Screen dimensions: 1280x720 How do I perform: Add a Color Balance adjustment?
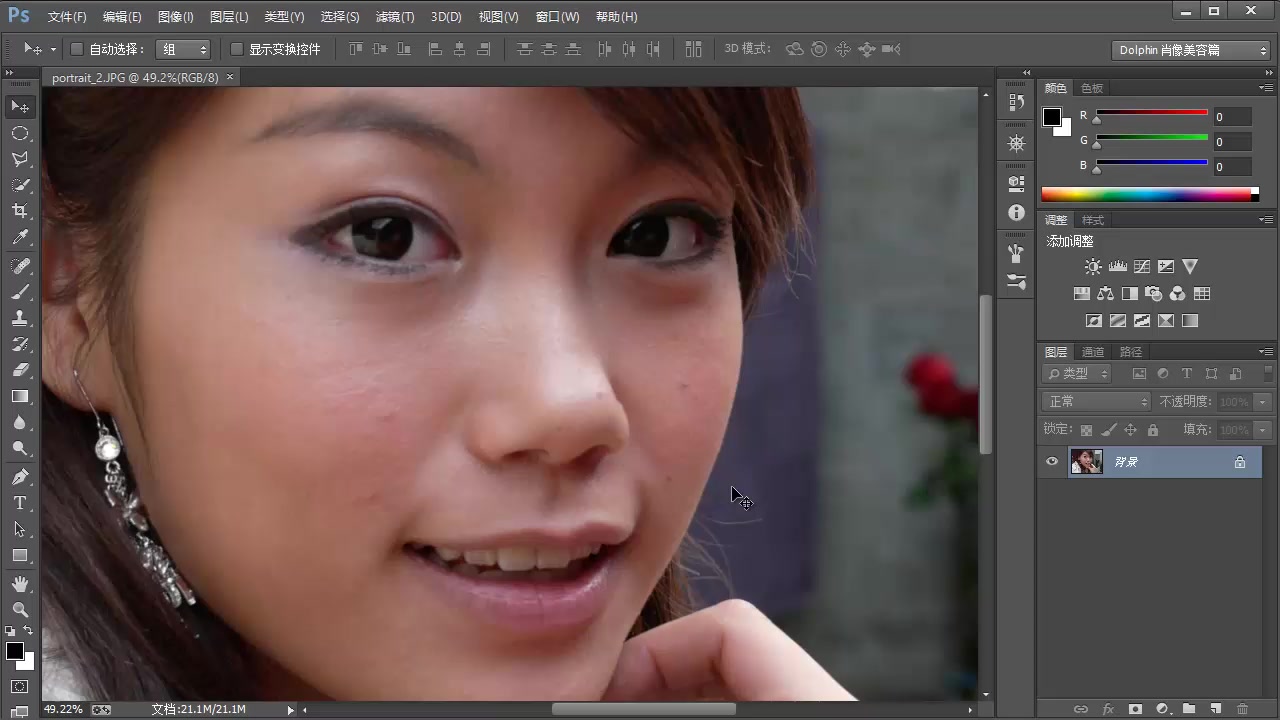[1105, 294]
